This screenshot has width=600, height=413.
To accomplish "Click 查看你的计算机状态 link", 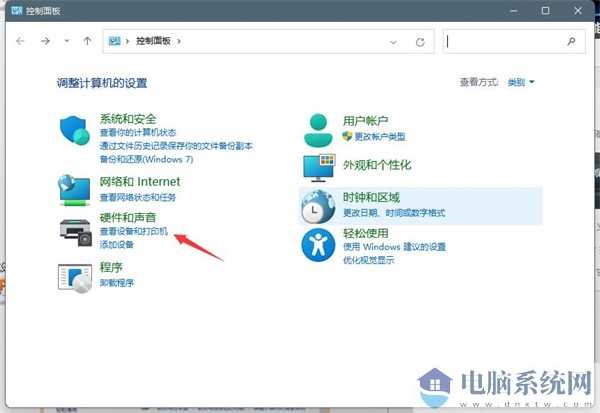I will (138, 132).
